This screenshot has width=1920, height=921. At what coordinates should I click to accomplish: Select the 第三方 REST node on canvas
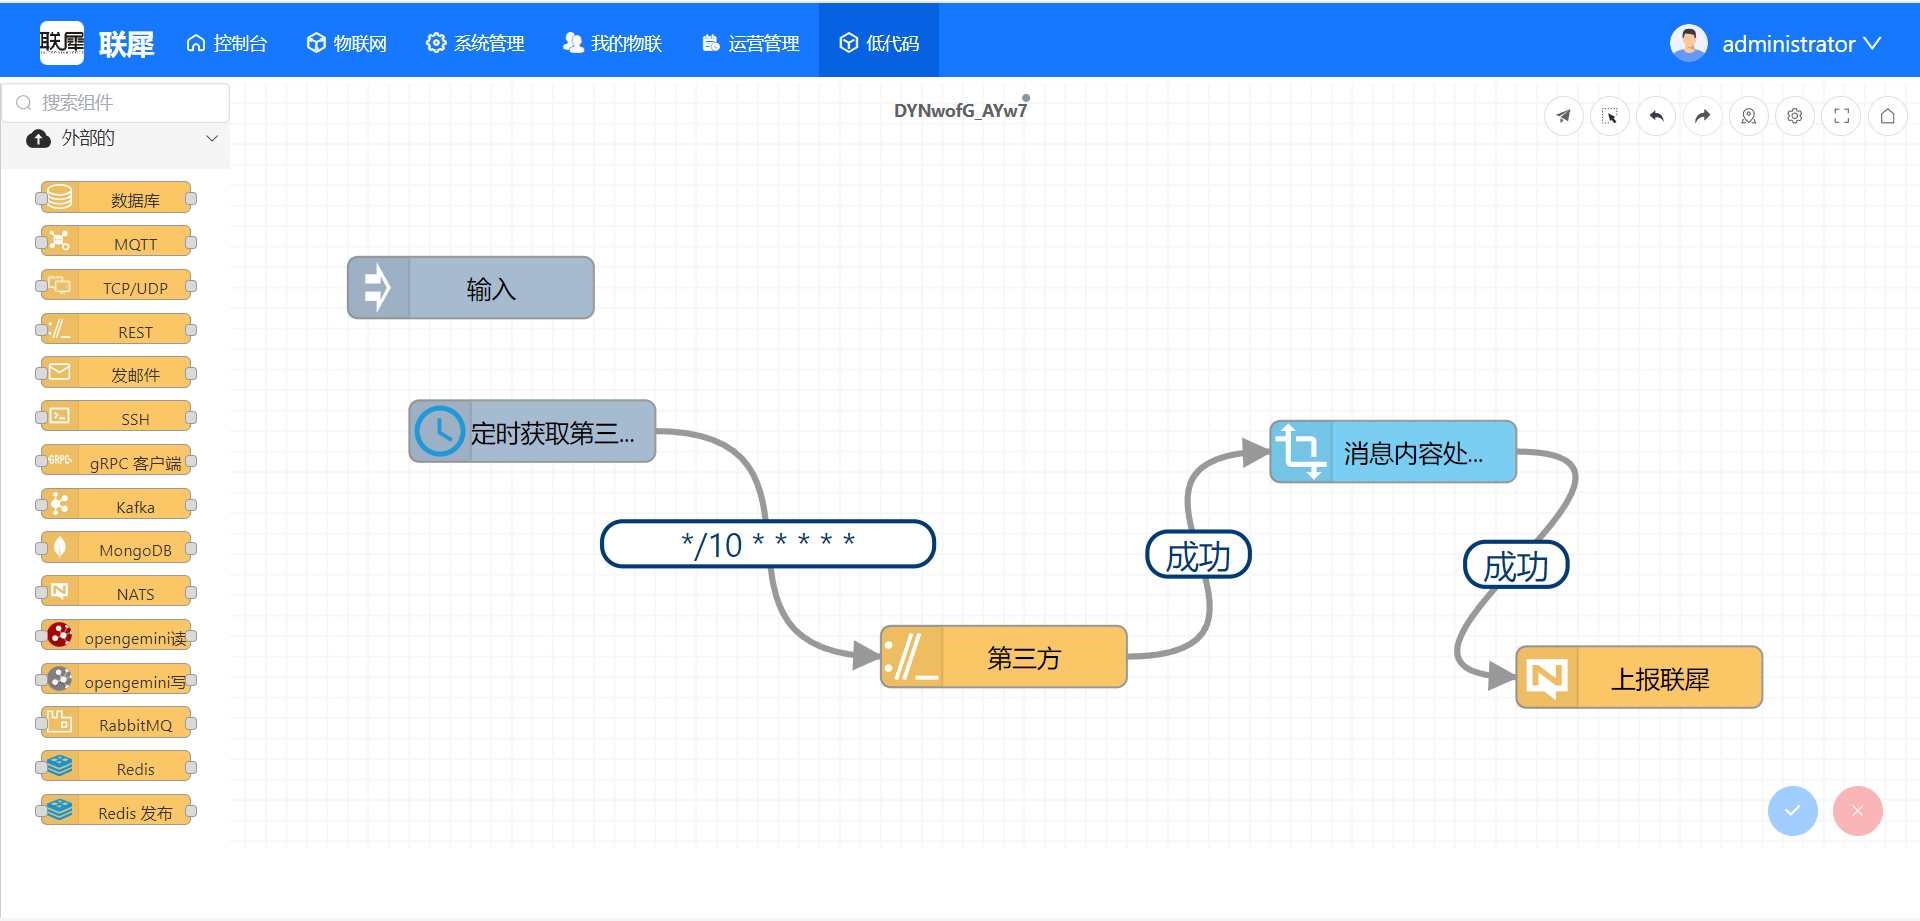tap(1003, 657)
